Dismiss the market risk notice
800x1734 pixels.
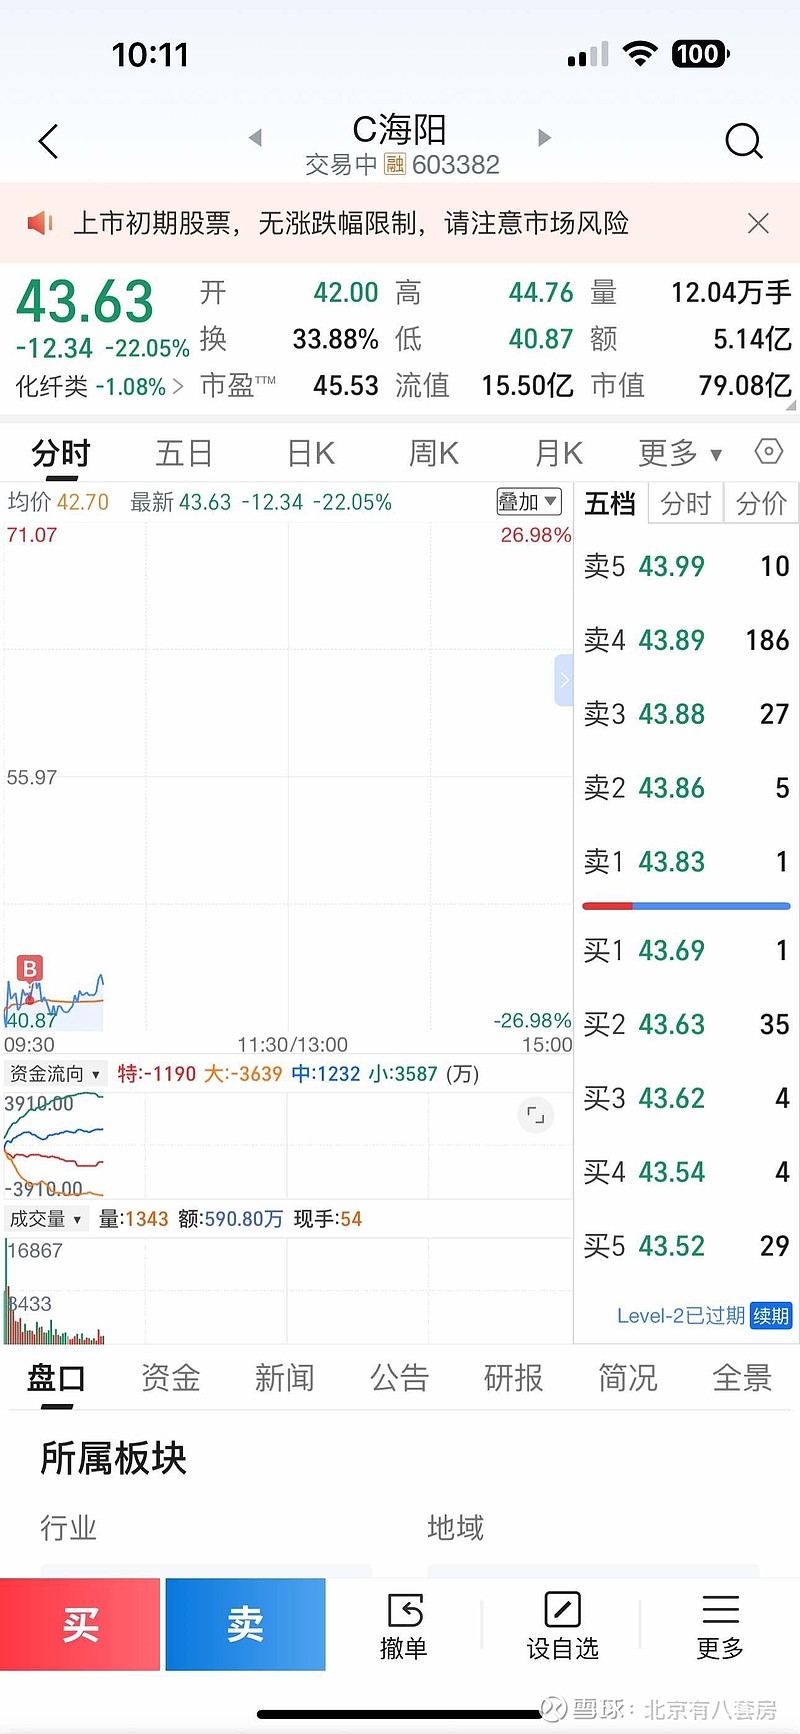pos(758,223)
